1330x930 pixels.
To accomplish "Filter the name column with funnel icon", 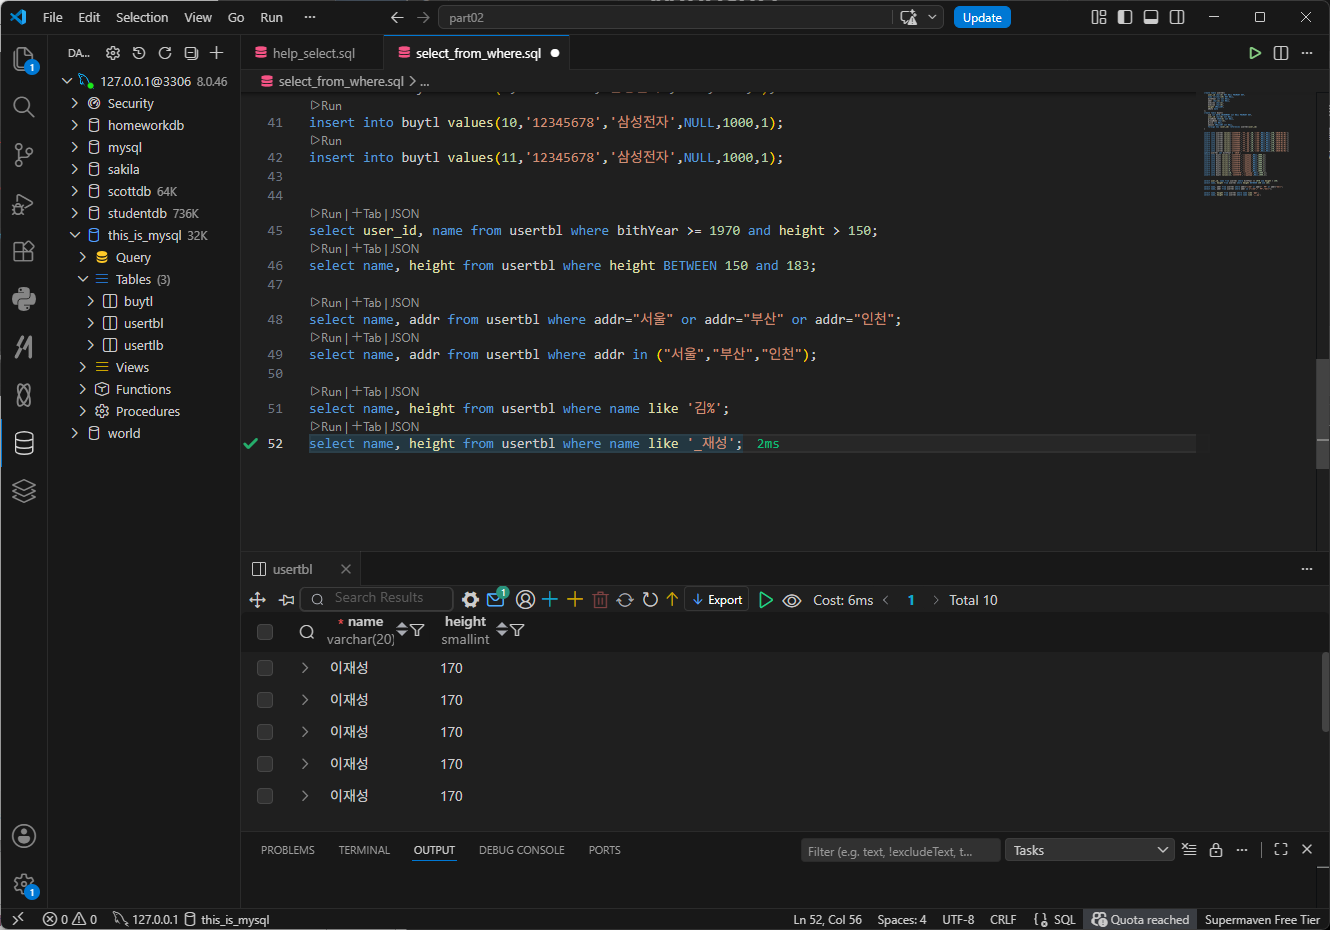I will point(417,630).
